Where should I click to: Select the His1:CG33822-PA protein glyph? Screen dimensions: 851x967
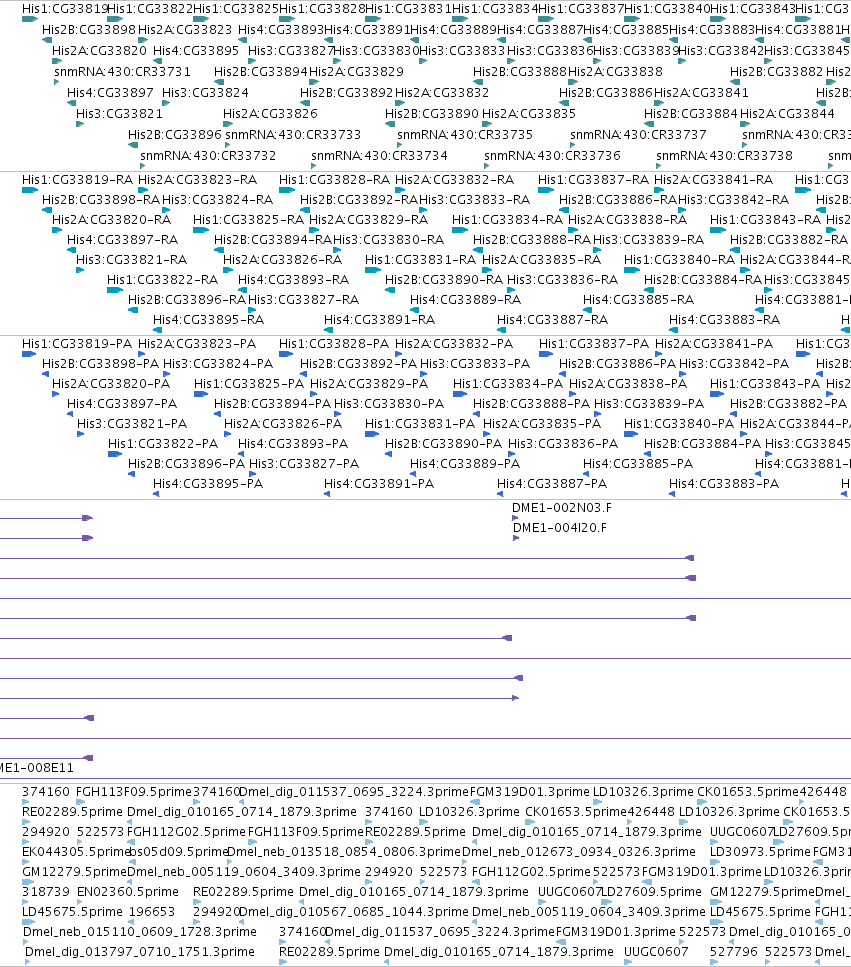(x=115, y=454)
